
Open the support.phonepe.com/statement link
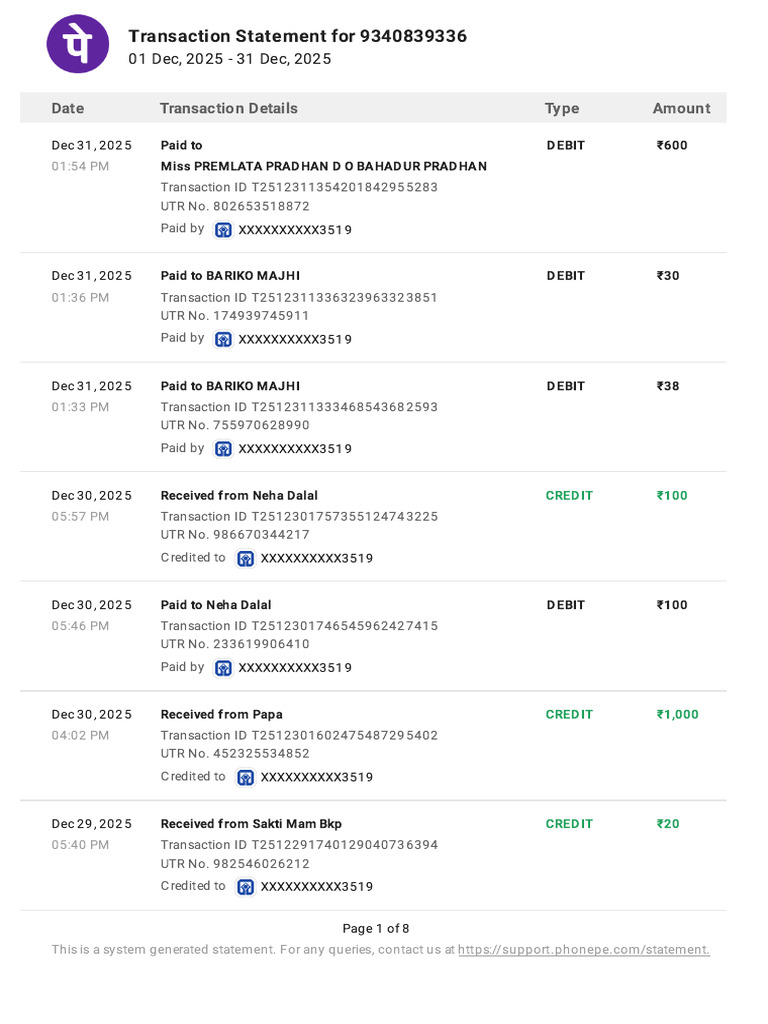click(x=584, y=950)
